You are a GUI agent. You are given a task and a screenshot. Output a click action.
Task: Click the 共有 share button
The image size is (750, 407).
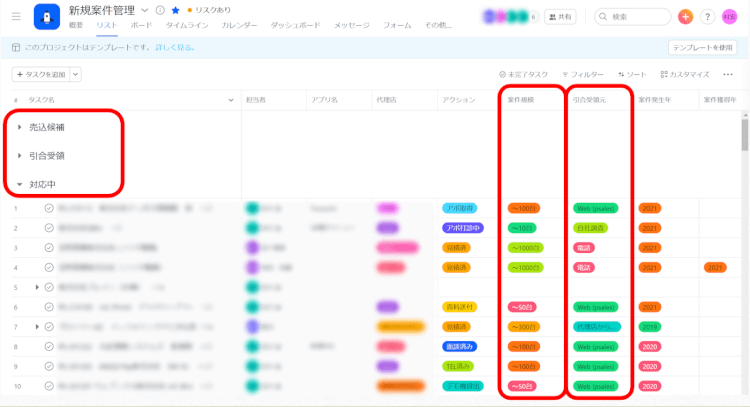pos(563,17)
